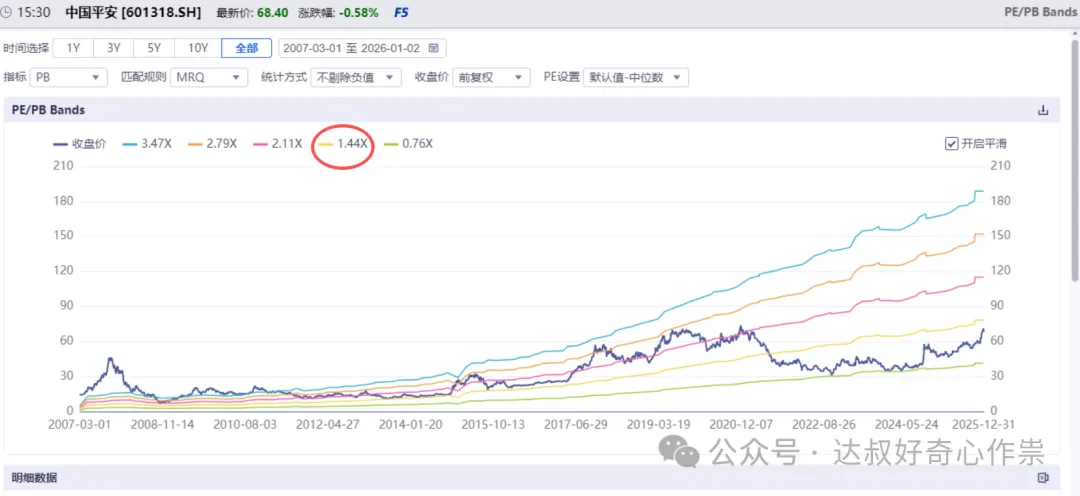Viewport: 1080px width, 496px height.
Task: Click the 明细数据 section header
Action: [34, 477]
